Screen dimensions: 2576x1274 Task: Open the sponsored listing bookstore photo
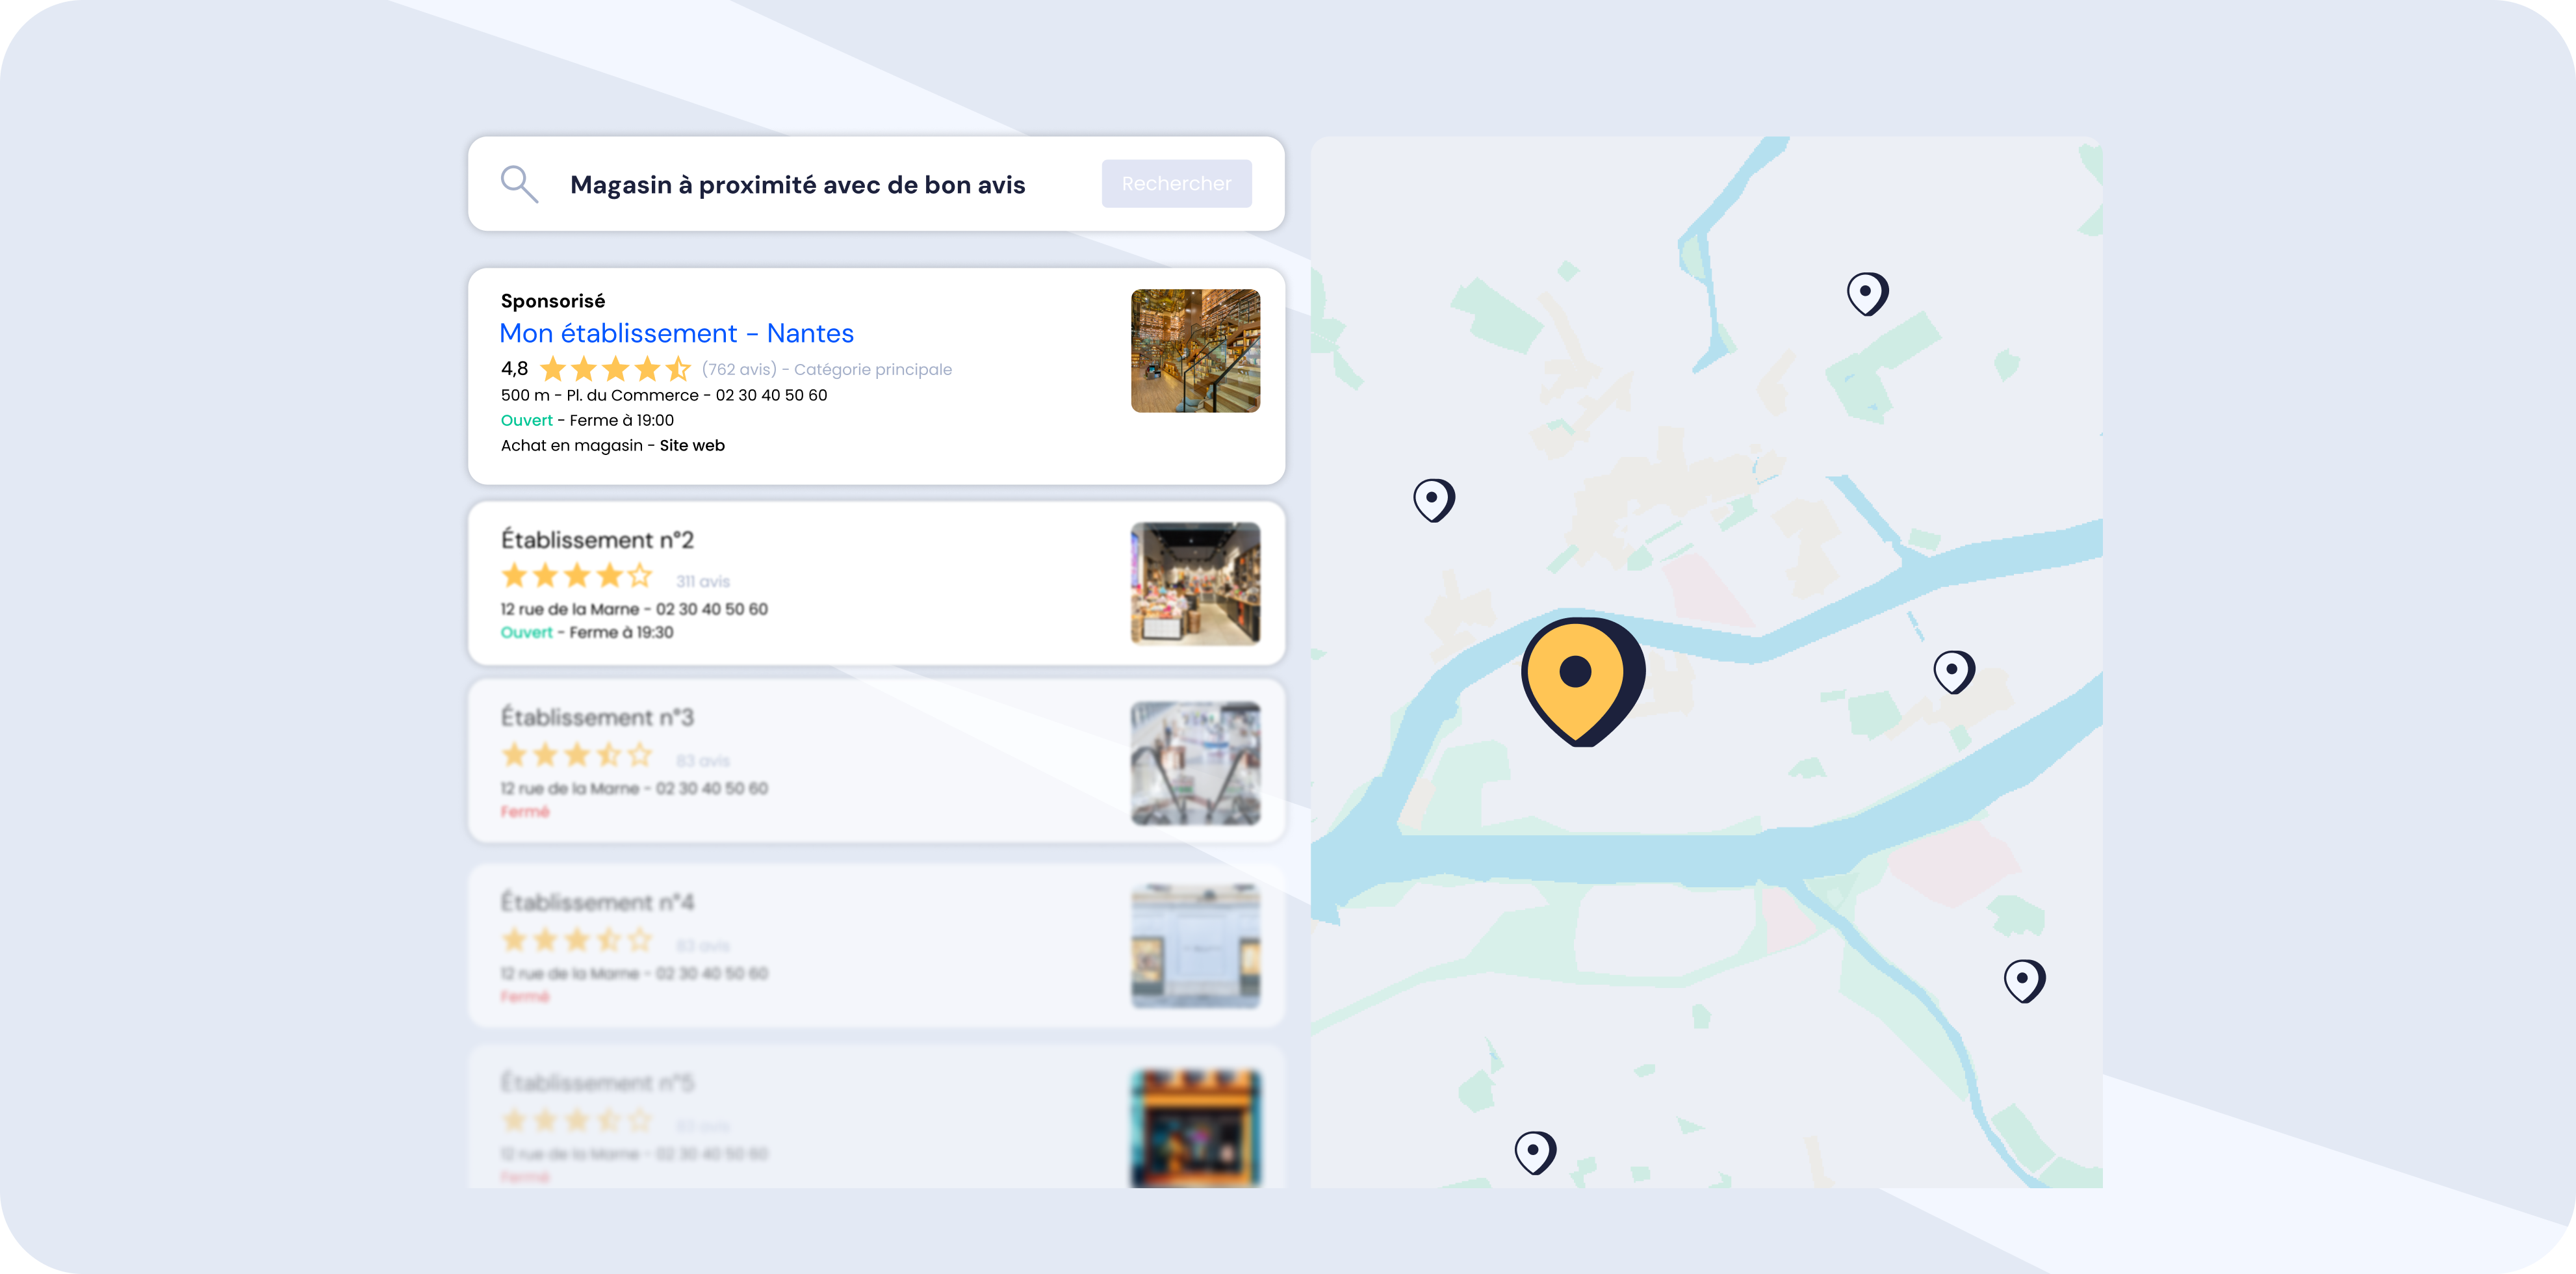pos(1195,351)
